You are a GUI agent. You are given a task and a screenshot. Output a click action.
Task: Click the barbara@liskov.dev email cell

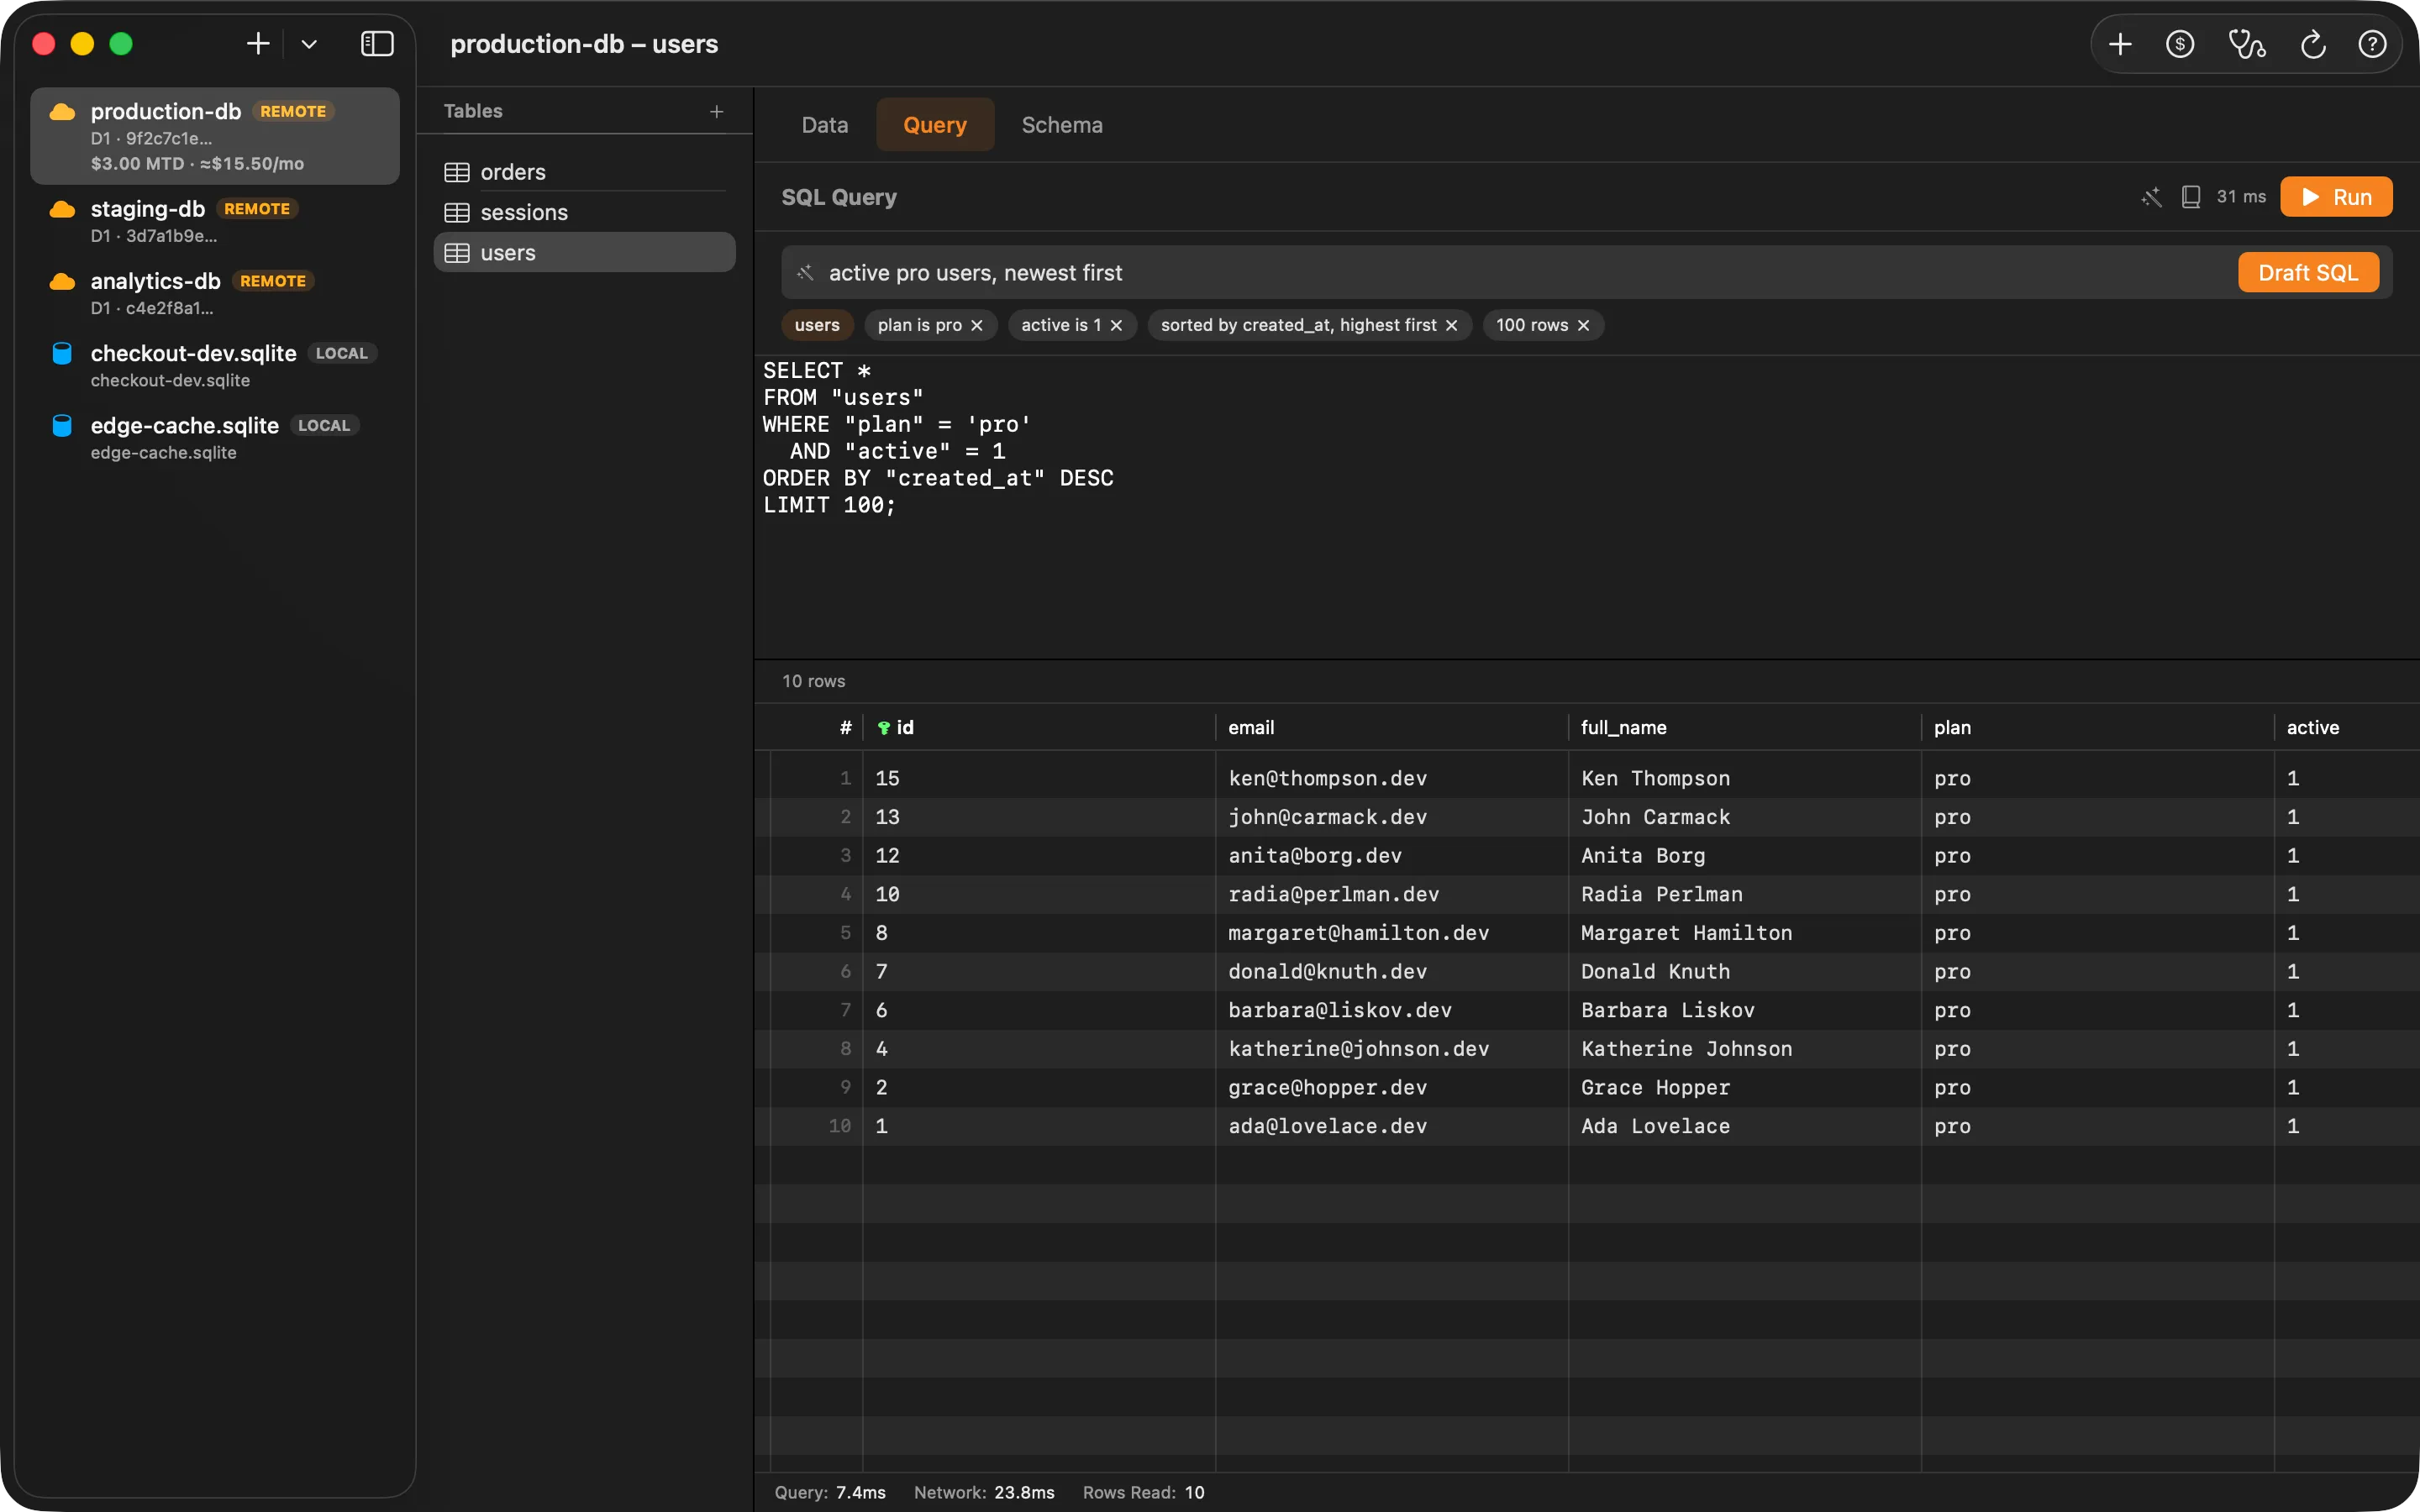[x=1391, y=1010]
